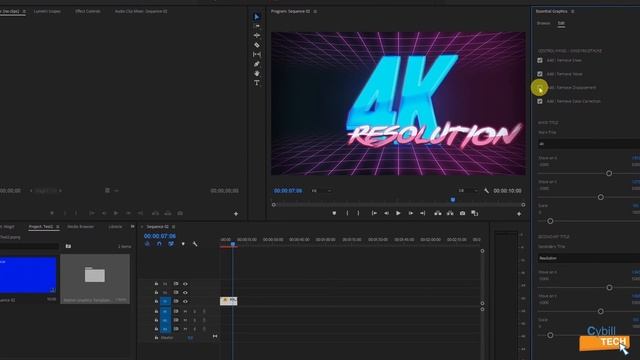Go to In point in Program monitor
Image resolution: width=640 pixels, height=360 pixels.
tap(374, 213)
